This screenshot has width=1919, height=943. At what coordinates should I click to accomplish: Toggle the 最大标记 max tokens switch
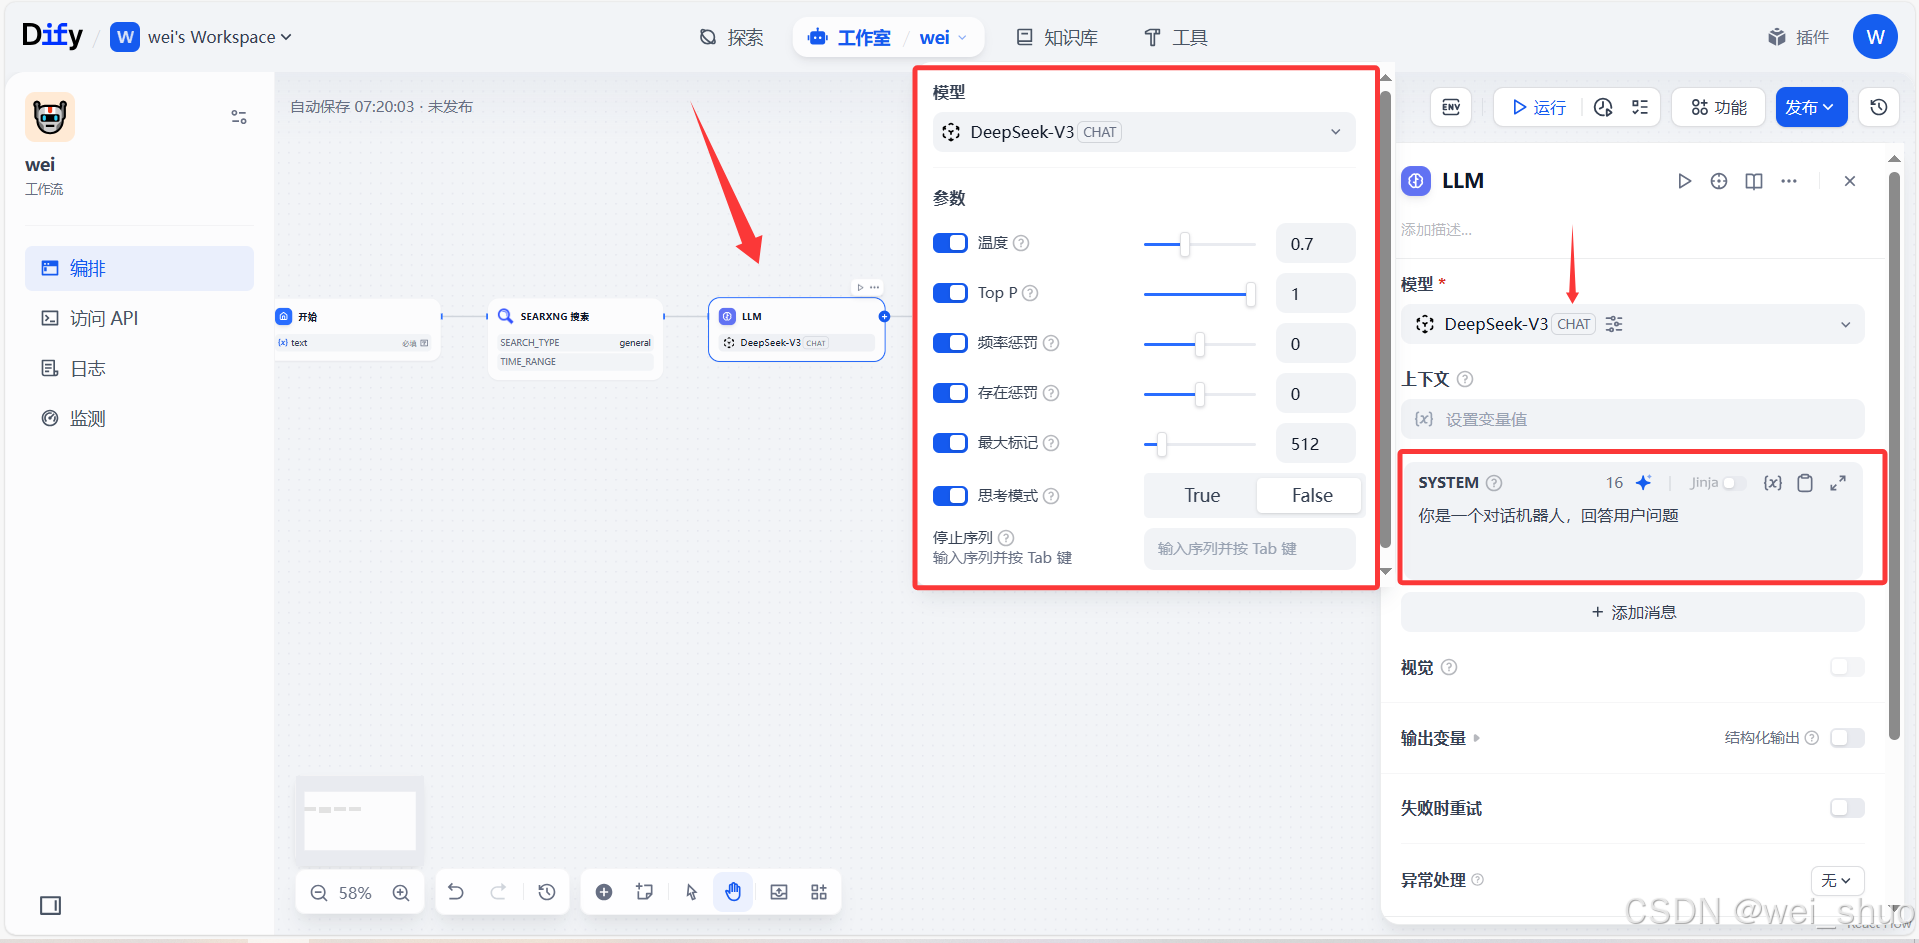[950, 443]
